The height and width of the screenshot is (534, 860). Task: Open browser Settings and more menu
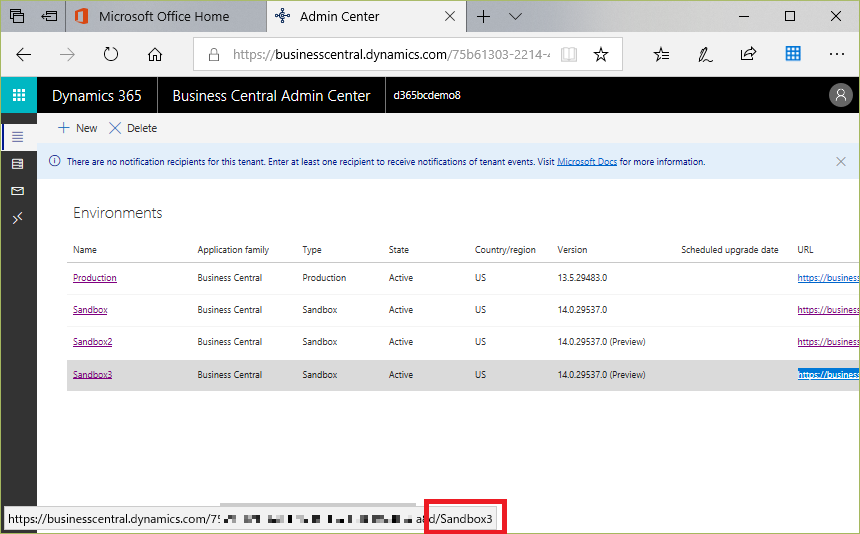coord(837,54)
